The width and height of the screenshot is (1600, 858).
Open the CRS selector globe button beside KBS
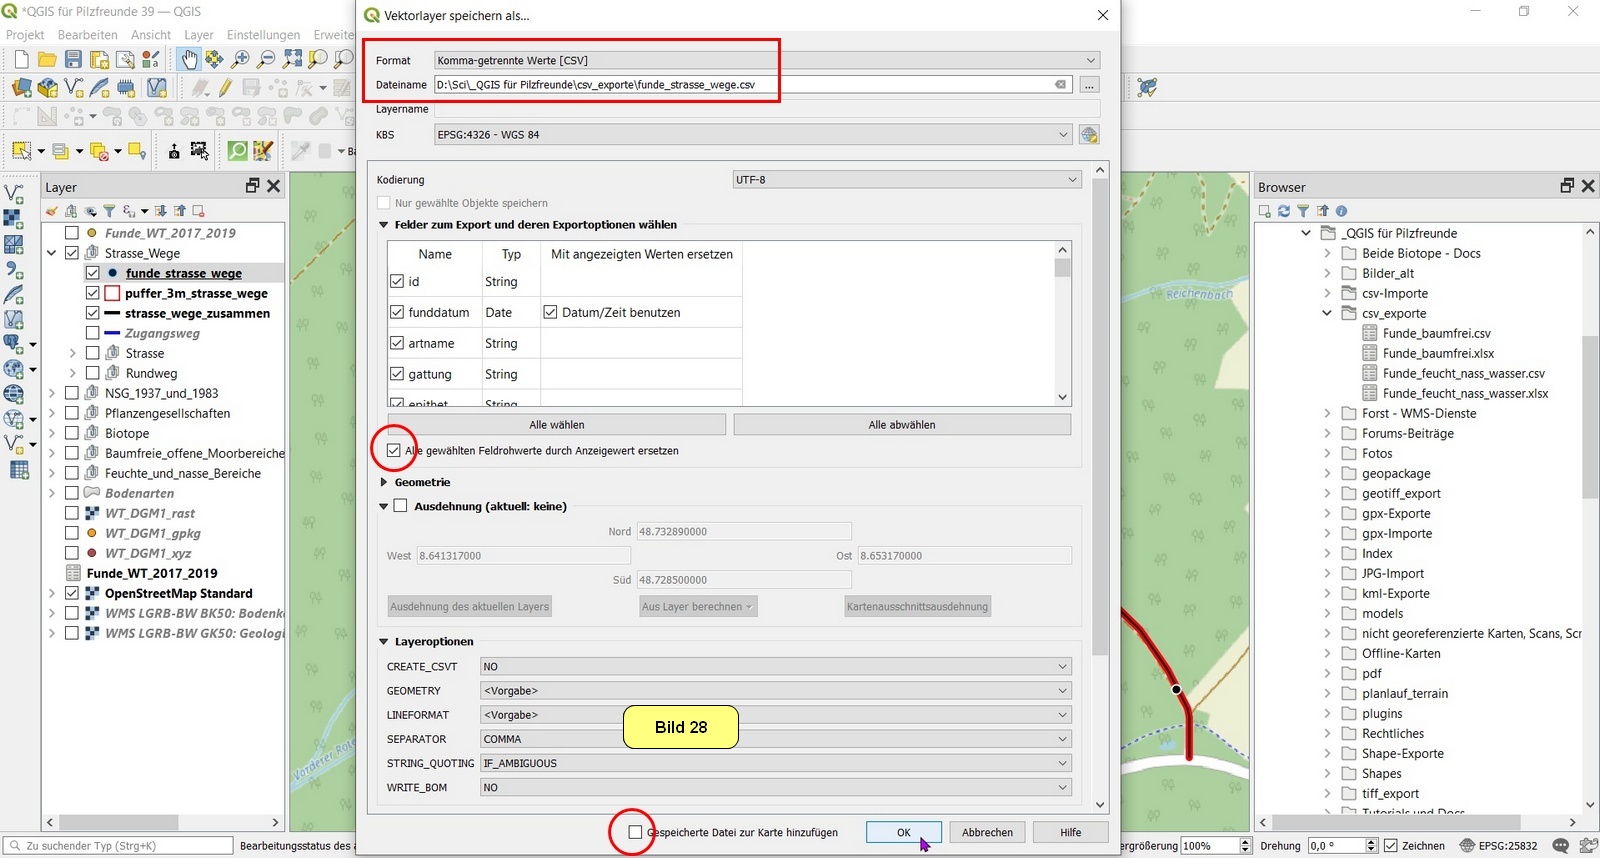1089,135
